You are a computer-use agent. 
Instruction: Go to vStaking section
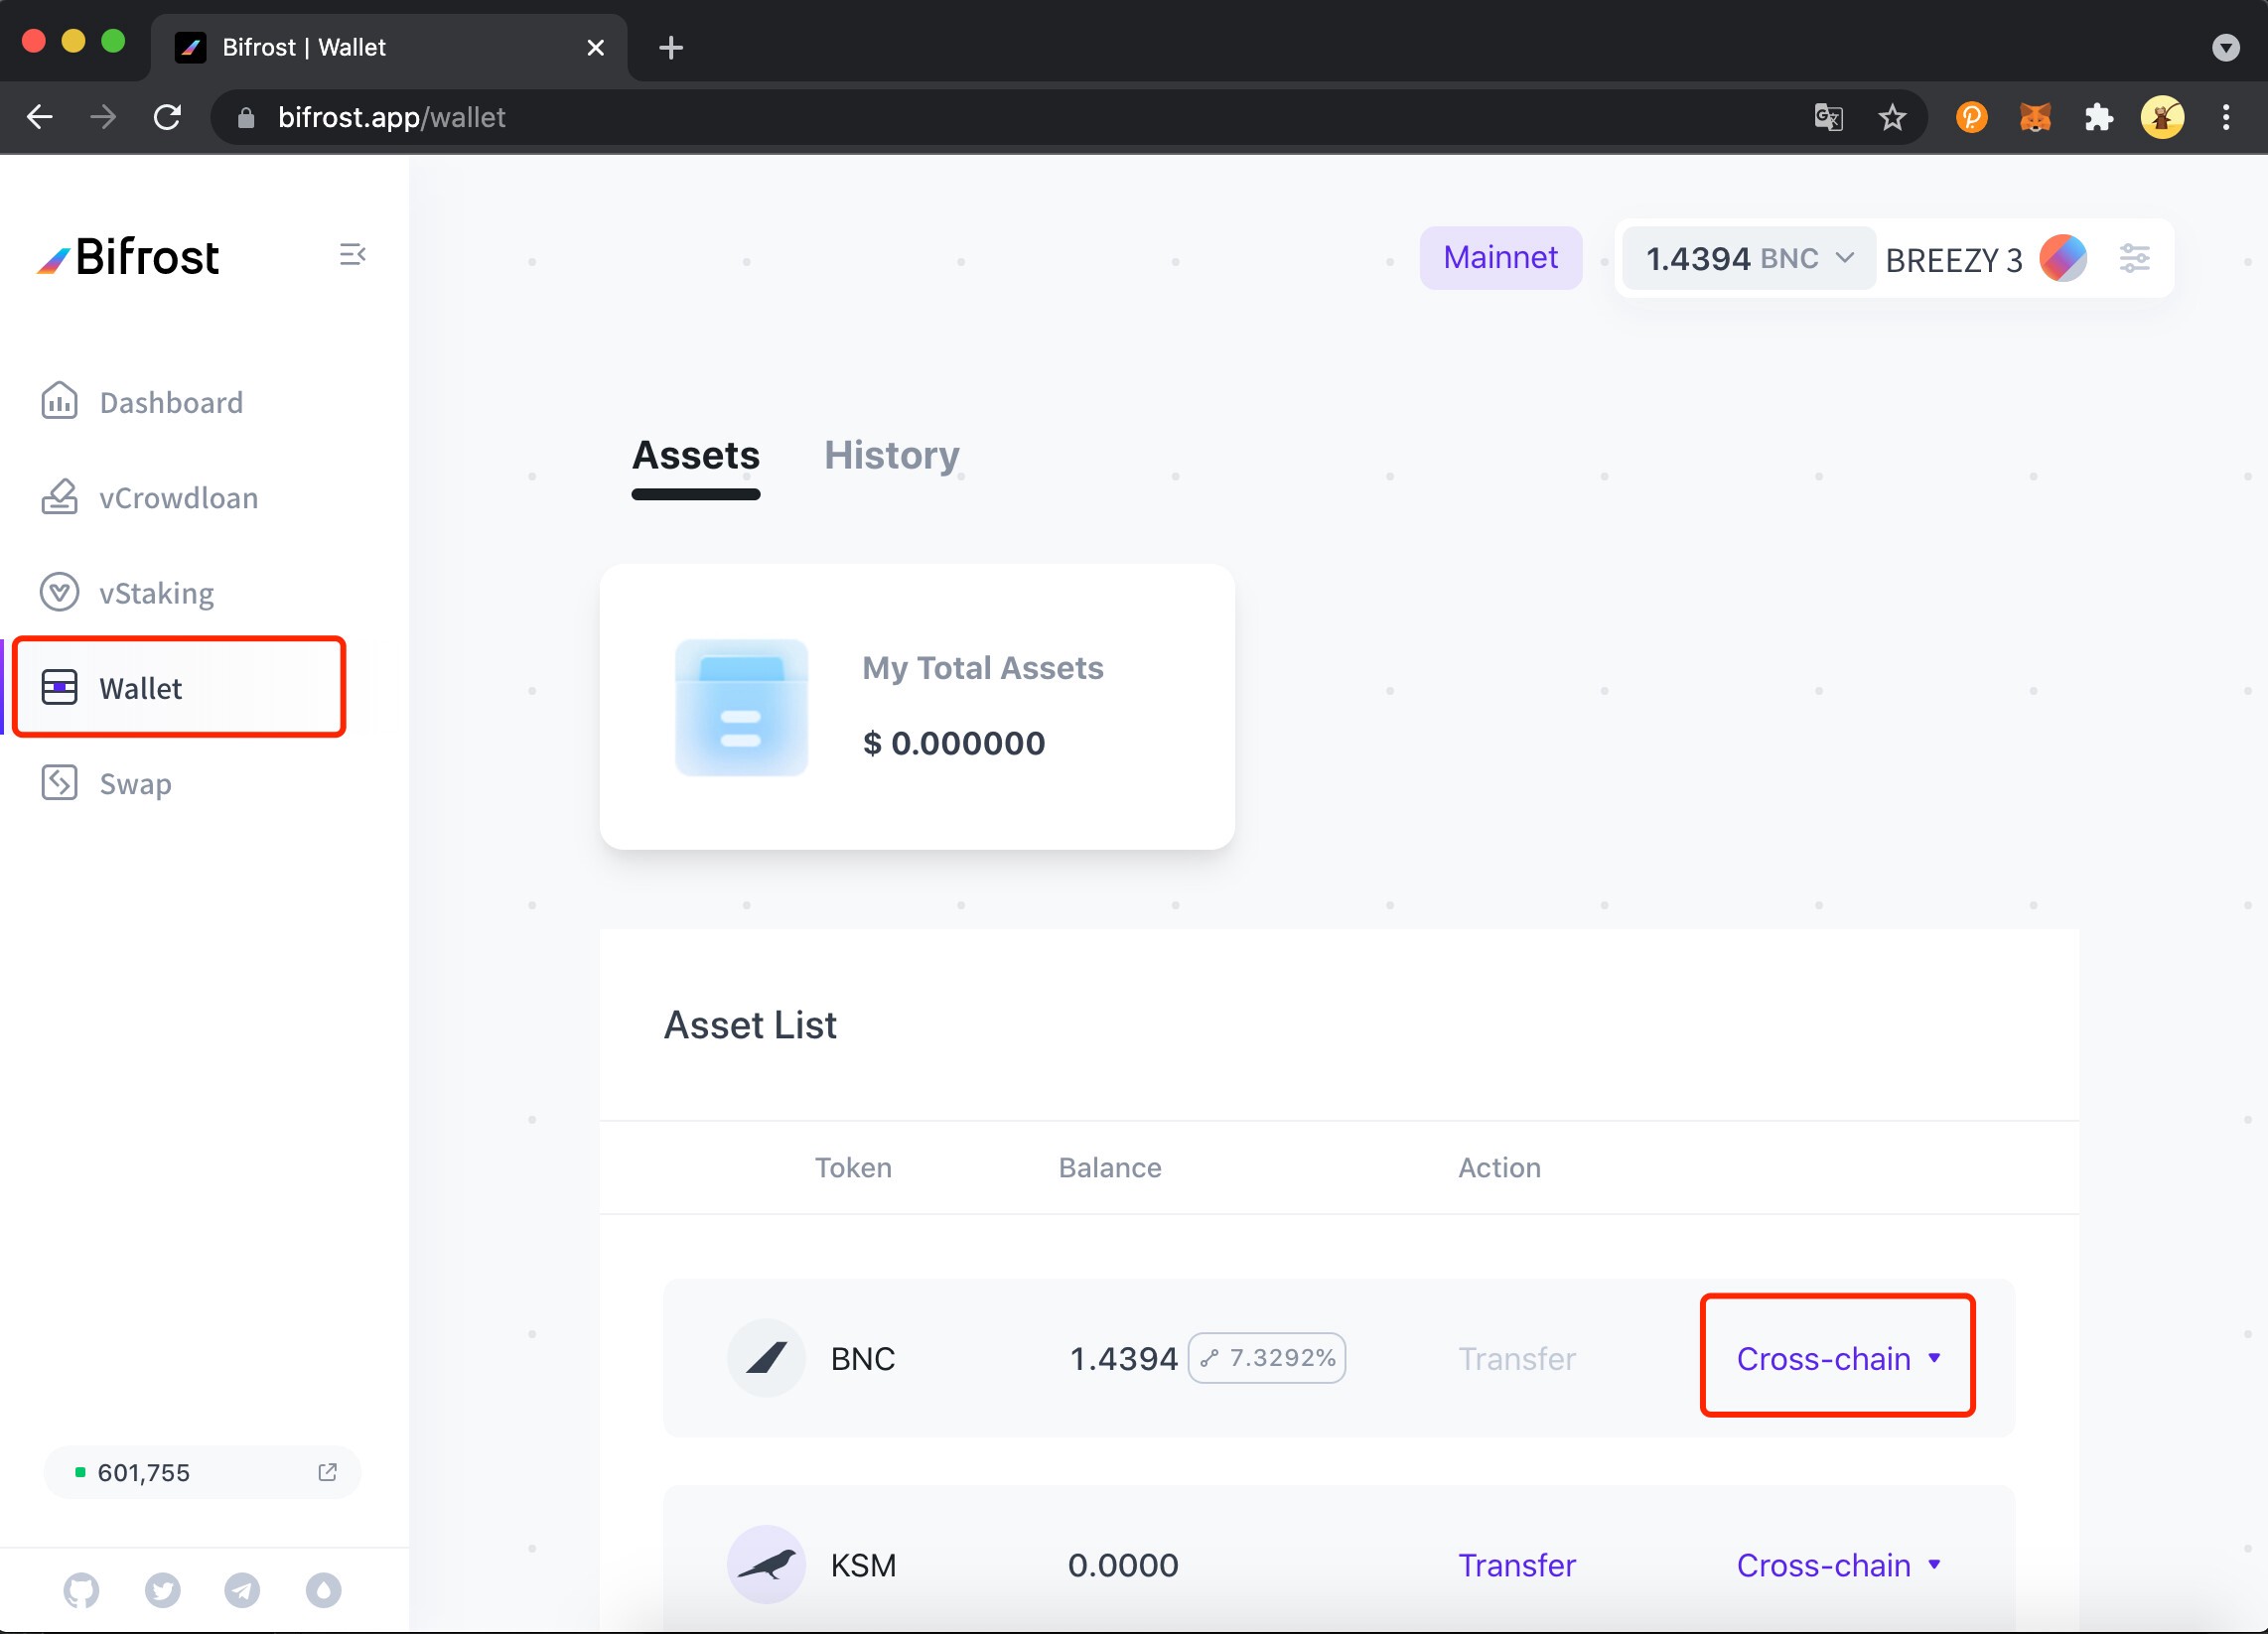pyautogui.click(x=127, y=592)
